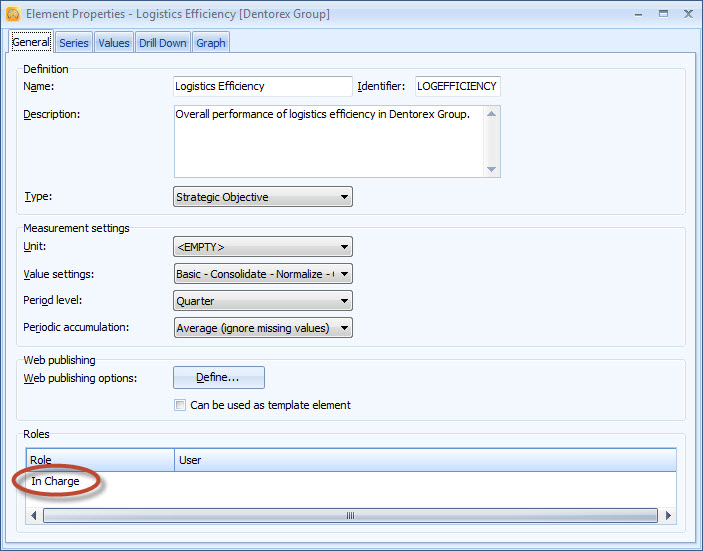The image size is (703, 551).
Task: Click the User column header
Action: click(x=425, y=460)
